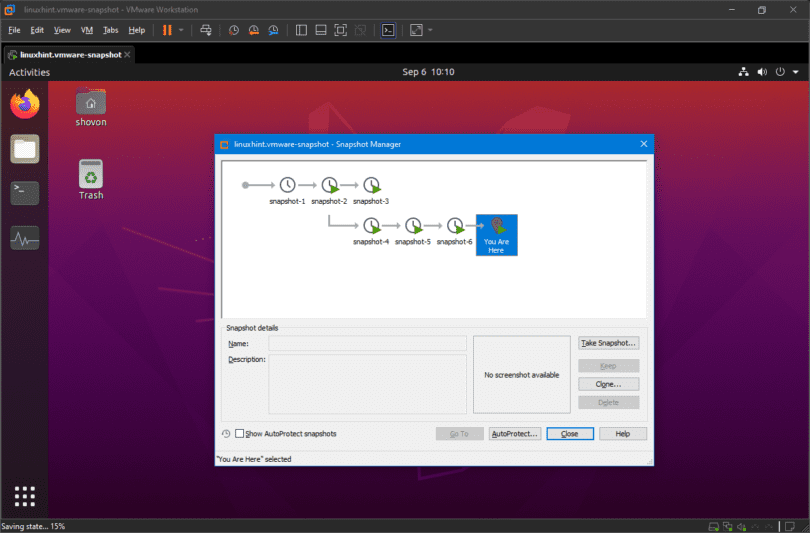Click the snapshot Description text area

pos(367,384)
